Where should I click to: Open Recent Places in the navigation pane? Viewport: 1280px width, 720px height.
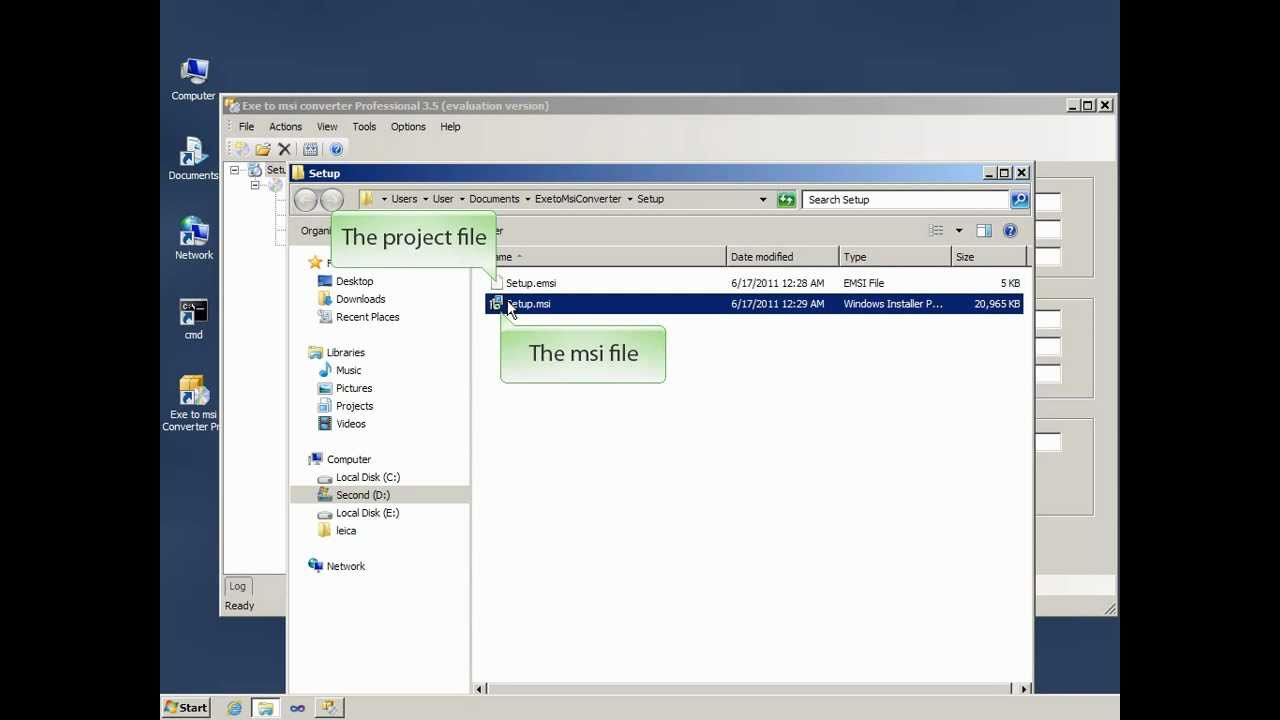point(367,317)
